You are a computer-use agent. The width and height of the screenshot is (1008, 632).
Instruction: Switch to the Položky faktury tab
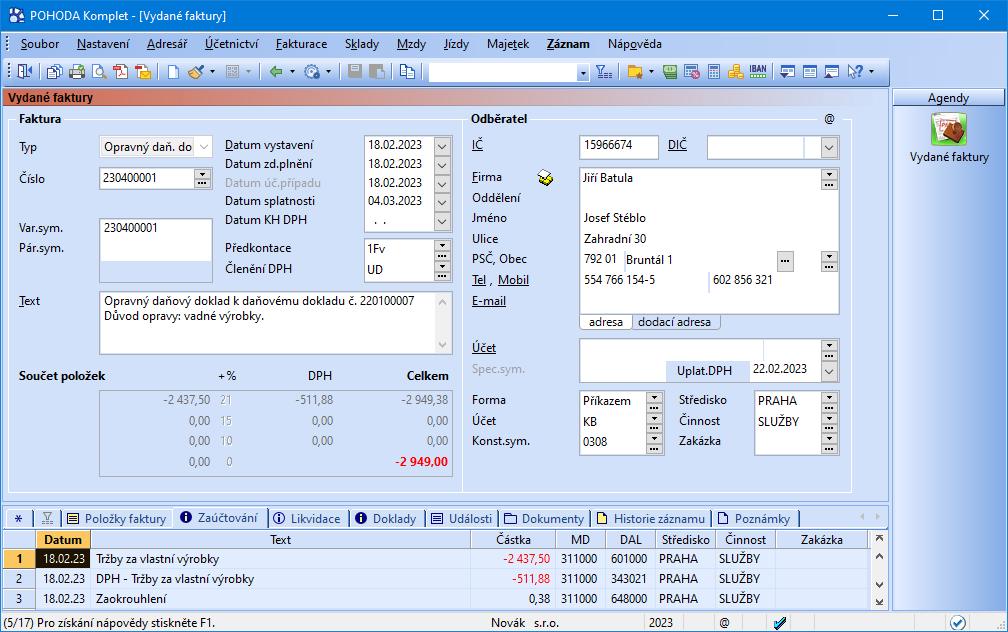click(117, 518)
